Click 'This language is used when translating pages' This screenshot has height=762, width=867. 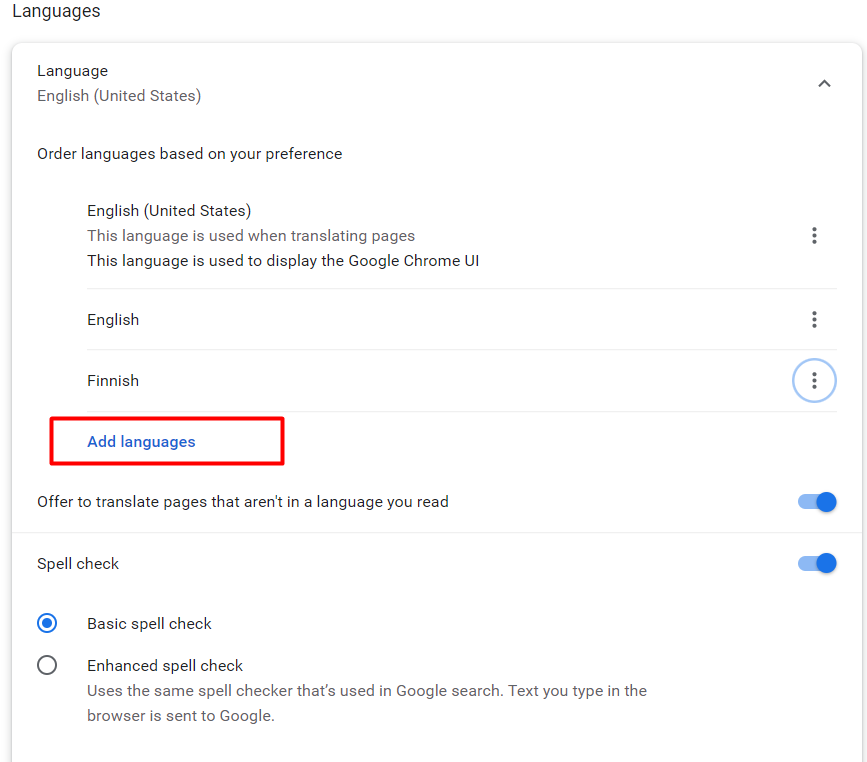point(251,236)
